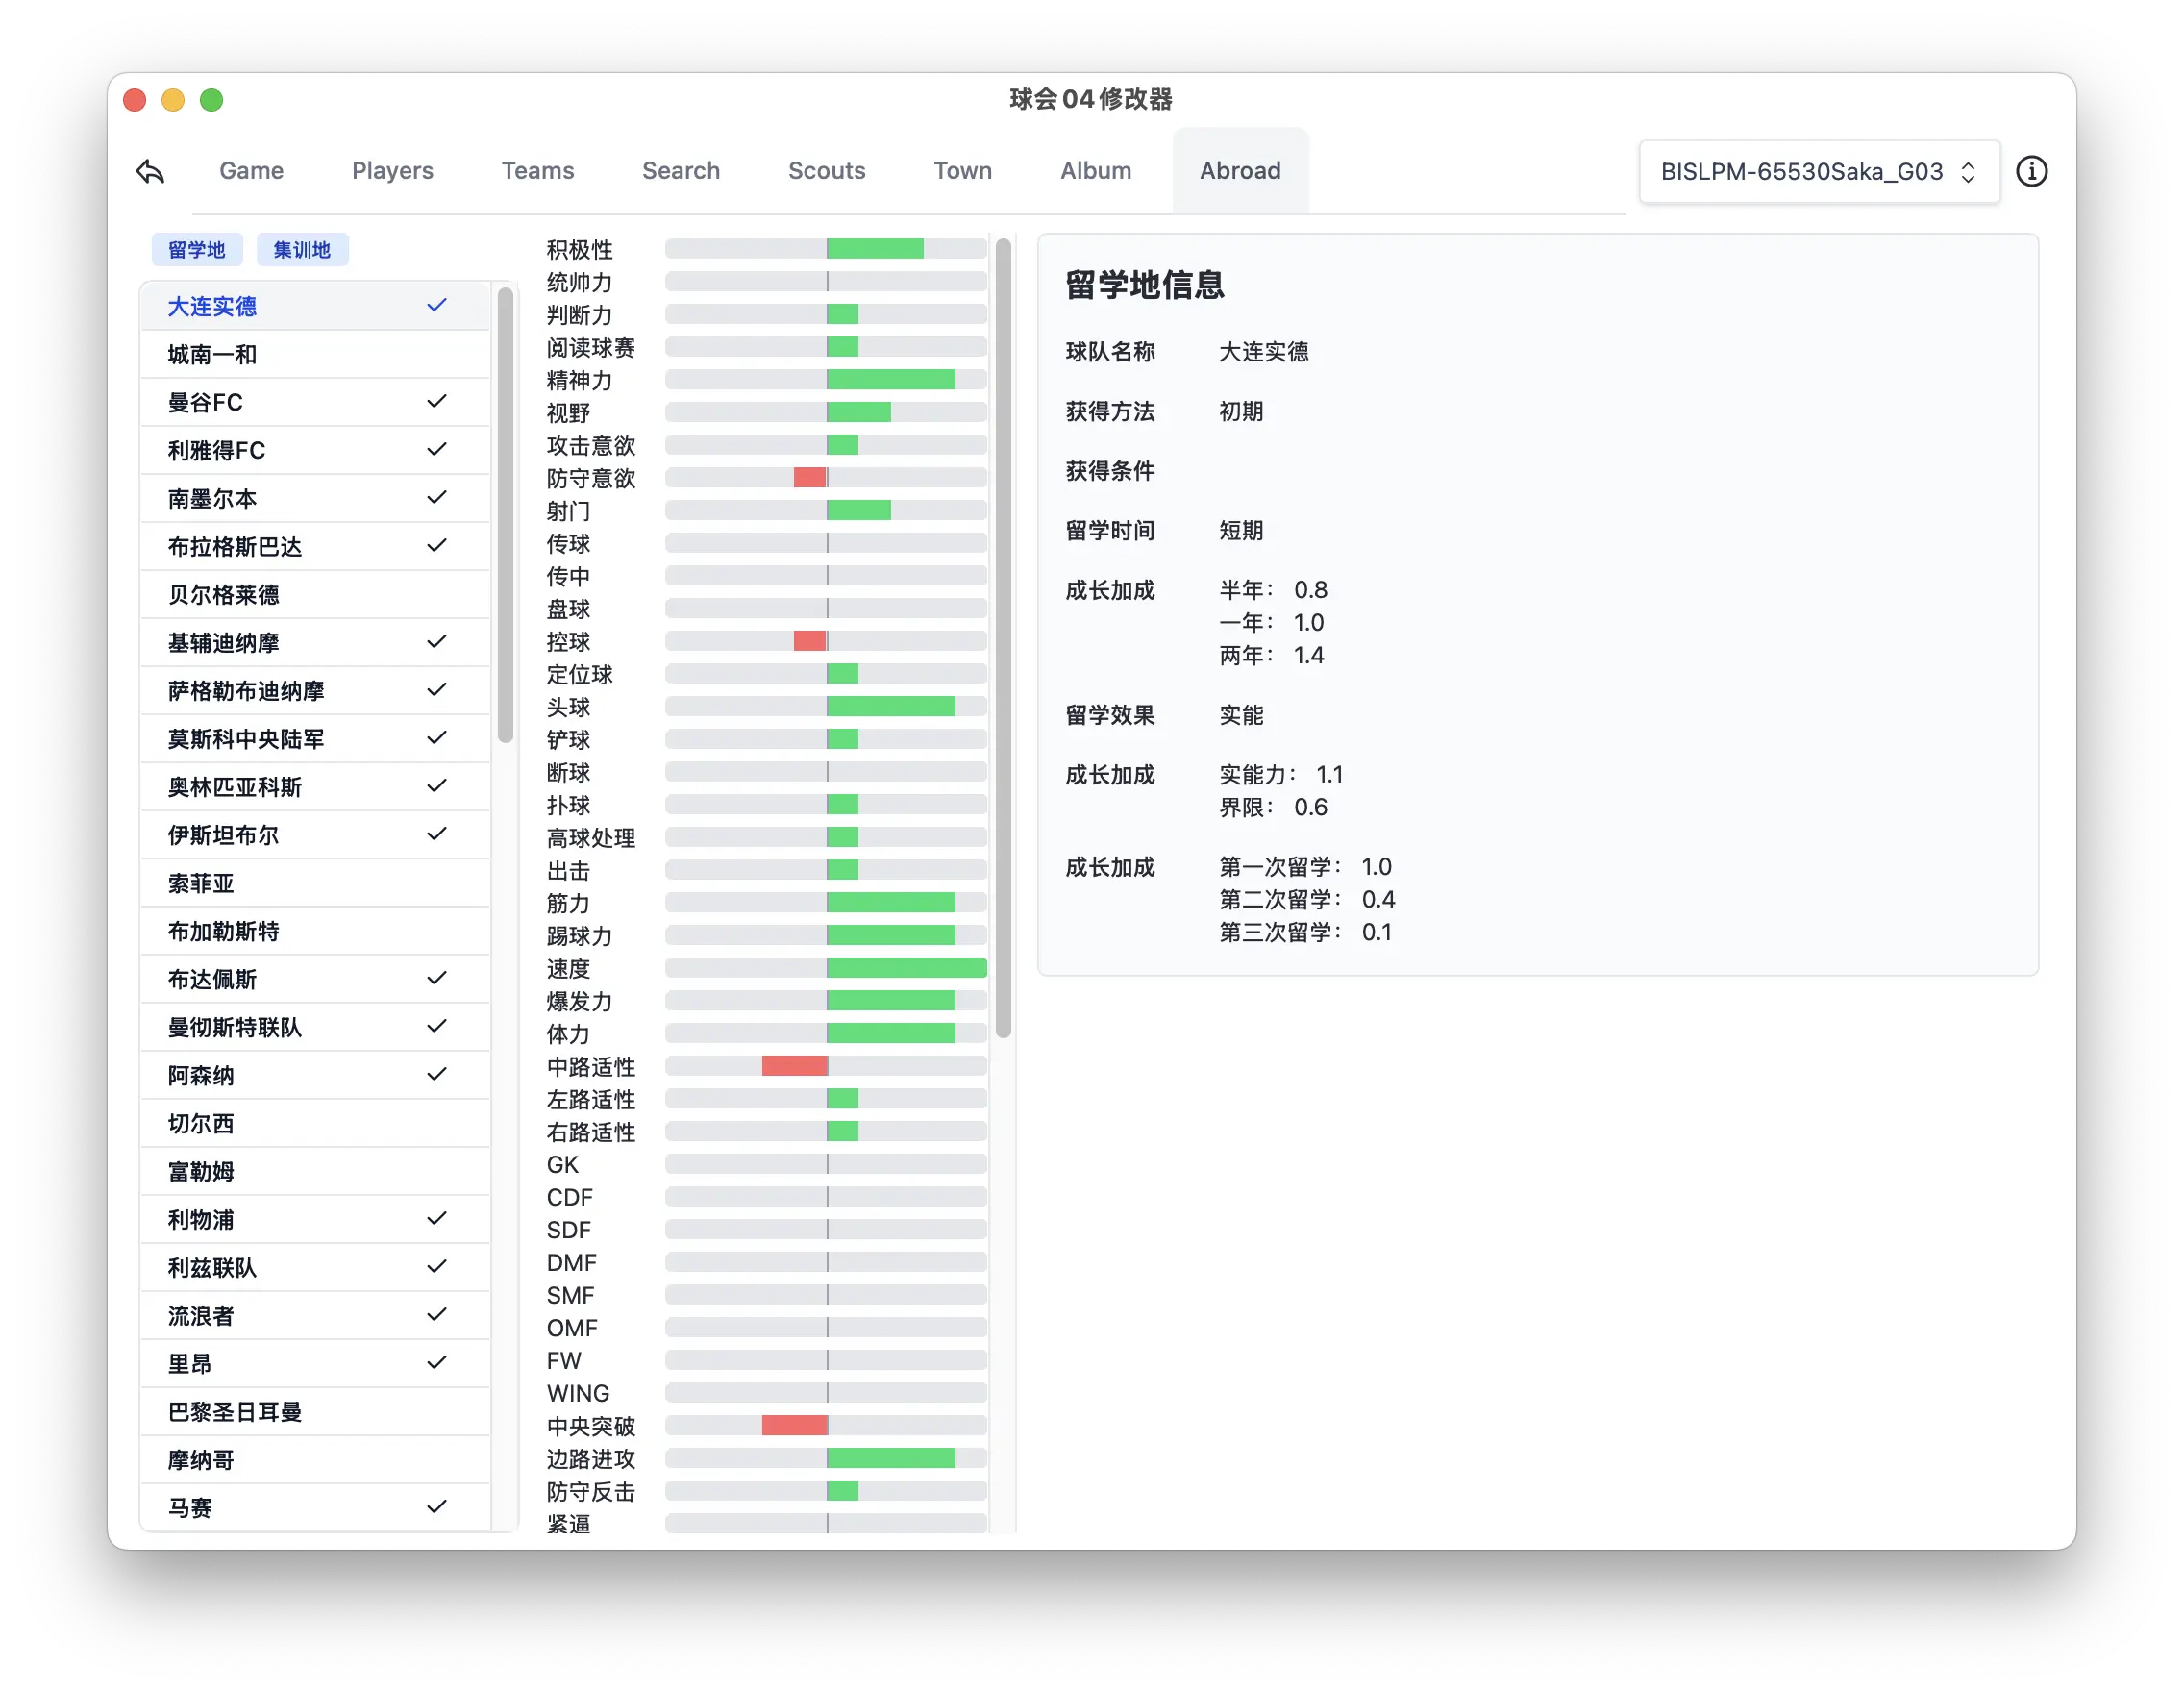Click the undo arrow icon
The width and height of the screenshot is (2184, 1692).
click(151, 171)
